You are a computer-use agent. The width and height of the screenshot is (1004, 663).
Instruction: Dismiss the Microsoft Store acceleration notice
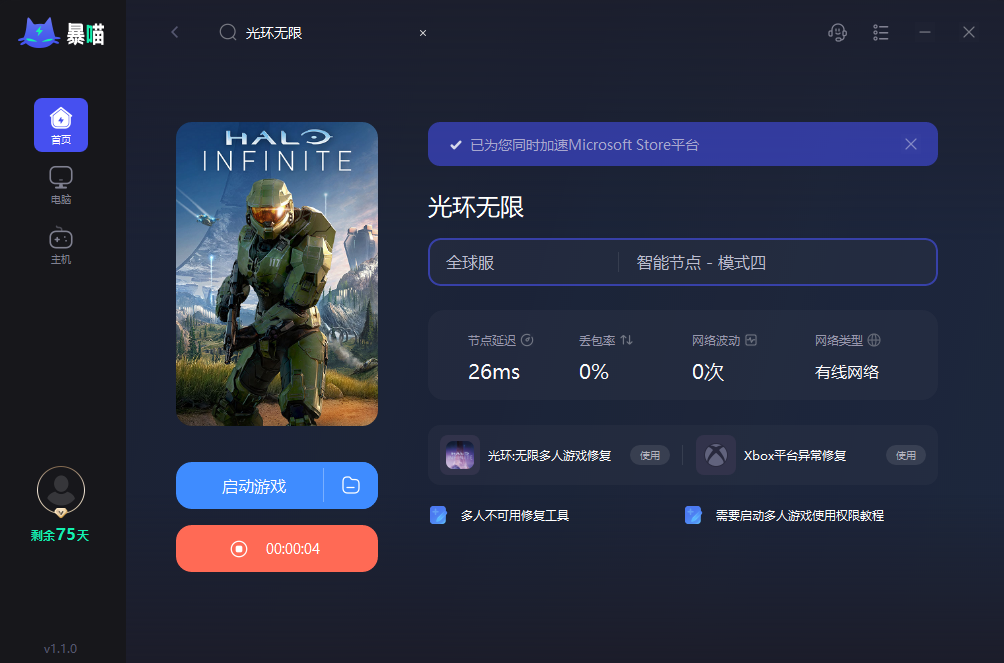tap(911, 144)
